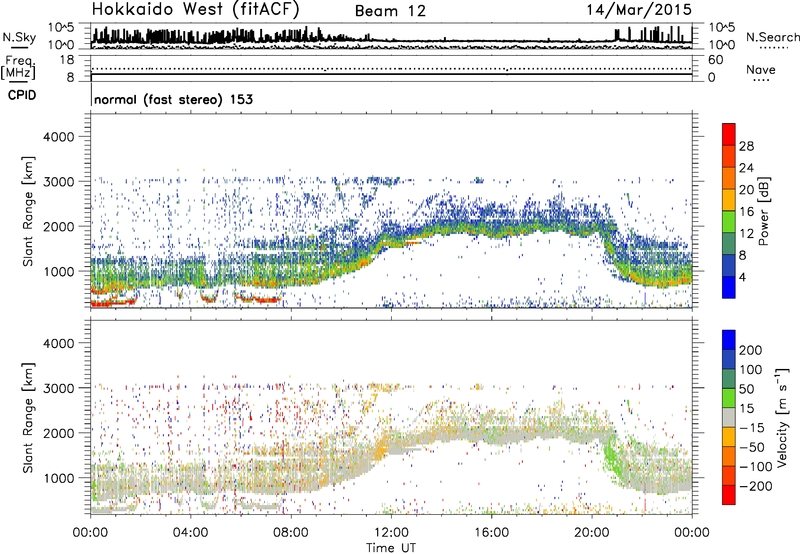Click the '12:00' time tick label
This screenshot has height=554, width=800.
coord(391,533)
